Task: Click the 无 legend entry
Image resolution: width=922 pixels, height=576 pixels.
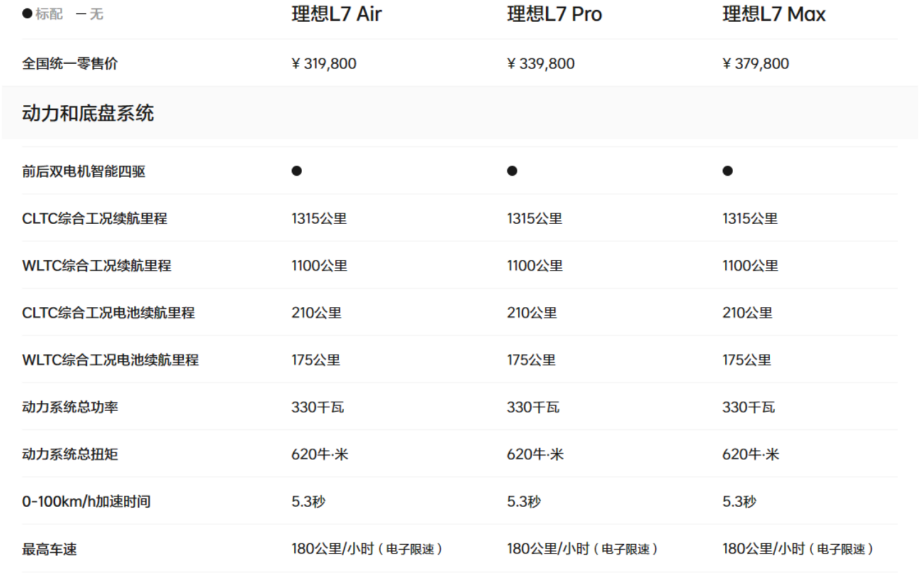Action: [x=89, y=14]
